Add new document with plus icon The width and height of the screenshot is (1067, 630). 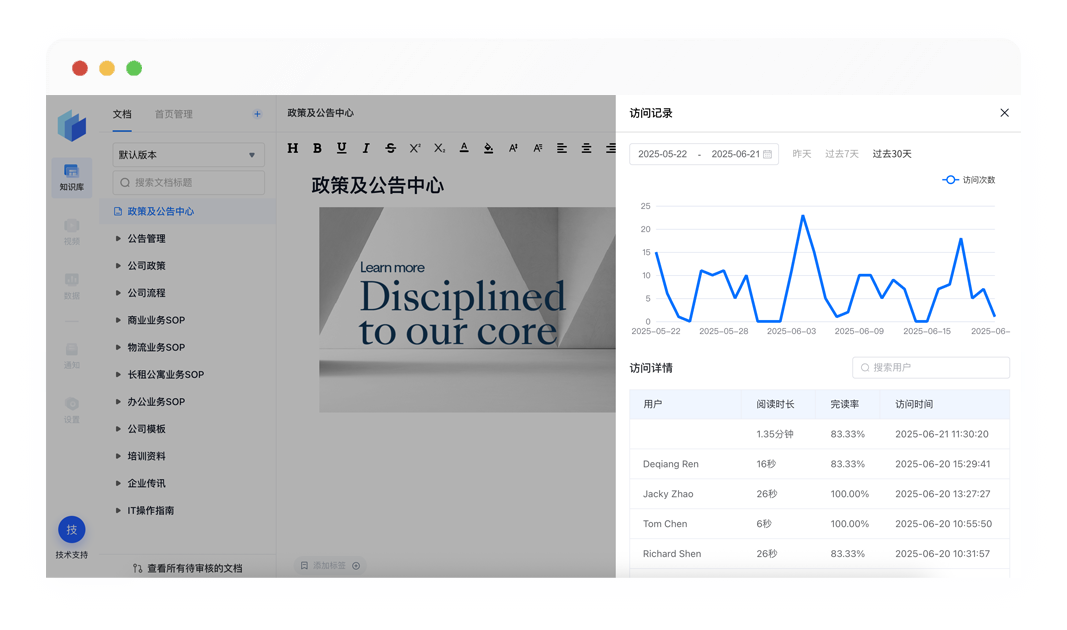(x=257, y=114)
